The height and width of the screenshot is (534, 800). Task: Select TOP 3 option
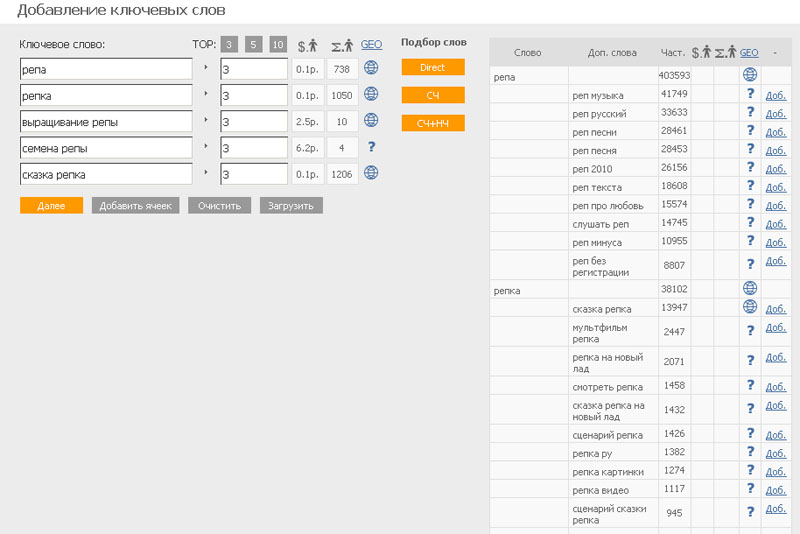point(229,44)
